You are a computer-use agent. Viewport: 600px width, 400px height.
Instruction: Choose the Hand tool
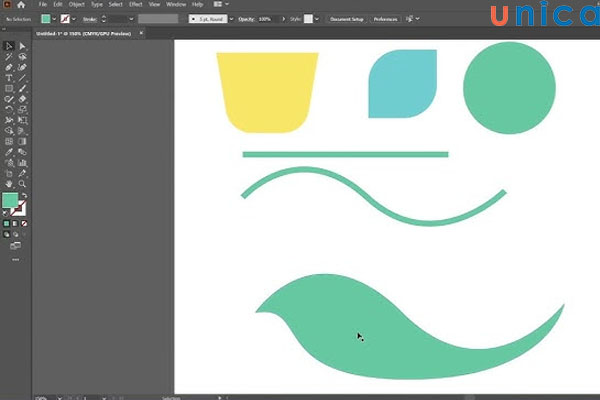tap(8, 184)
